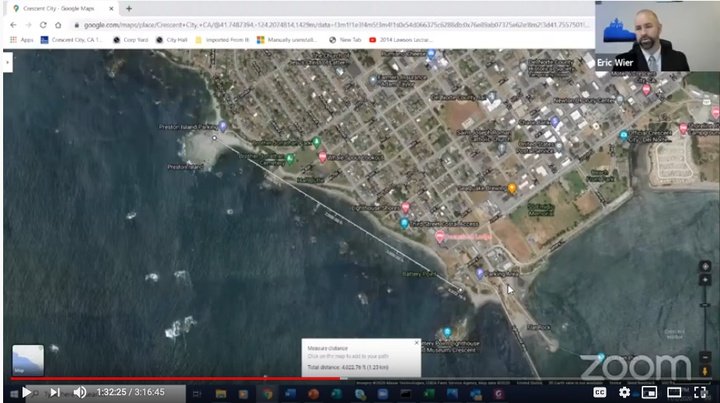The image size is (720, 403).
Task: Open Word from the taskbar
Action: (x=290, y=394)
